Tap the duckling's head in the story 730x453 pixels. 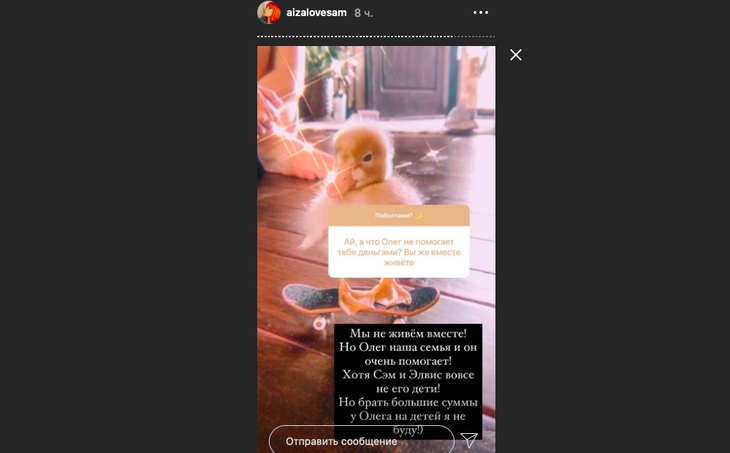click(x=363, y=156)
